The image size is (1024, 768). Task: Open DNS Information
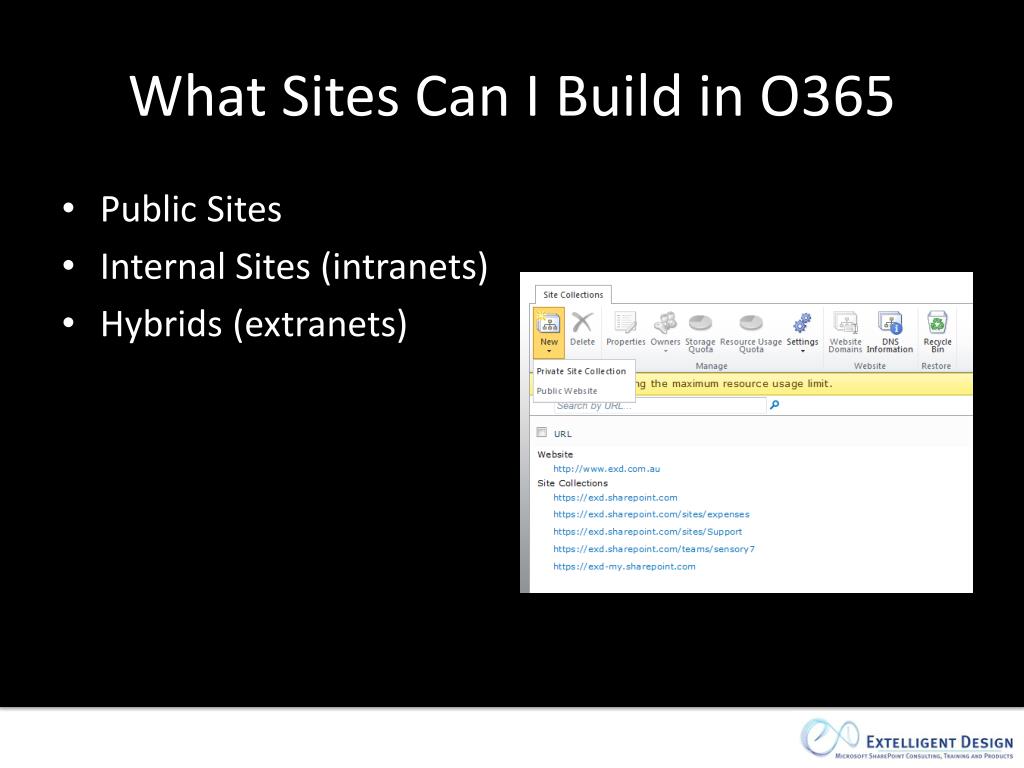tap(890, 332)
